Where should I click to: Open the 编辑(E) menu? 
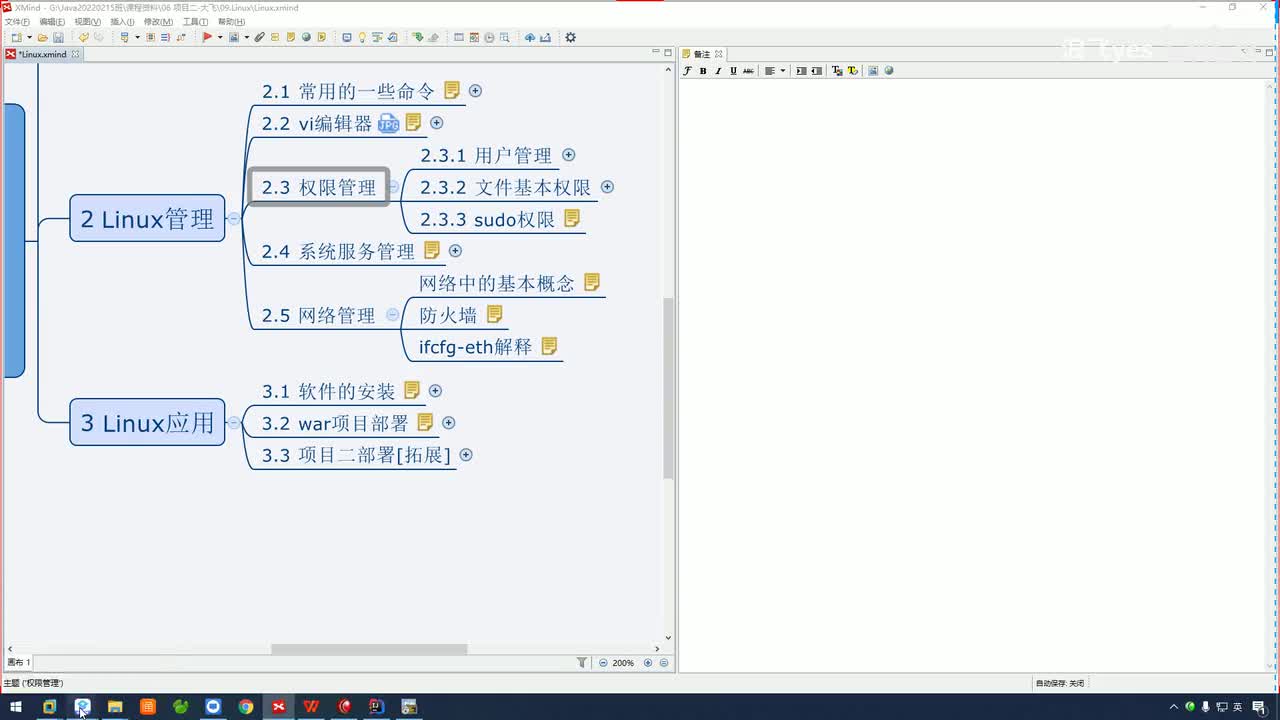[x=52, y=21]
